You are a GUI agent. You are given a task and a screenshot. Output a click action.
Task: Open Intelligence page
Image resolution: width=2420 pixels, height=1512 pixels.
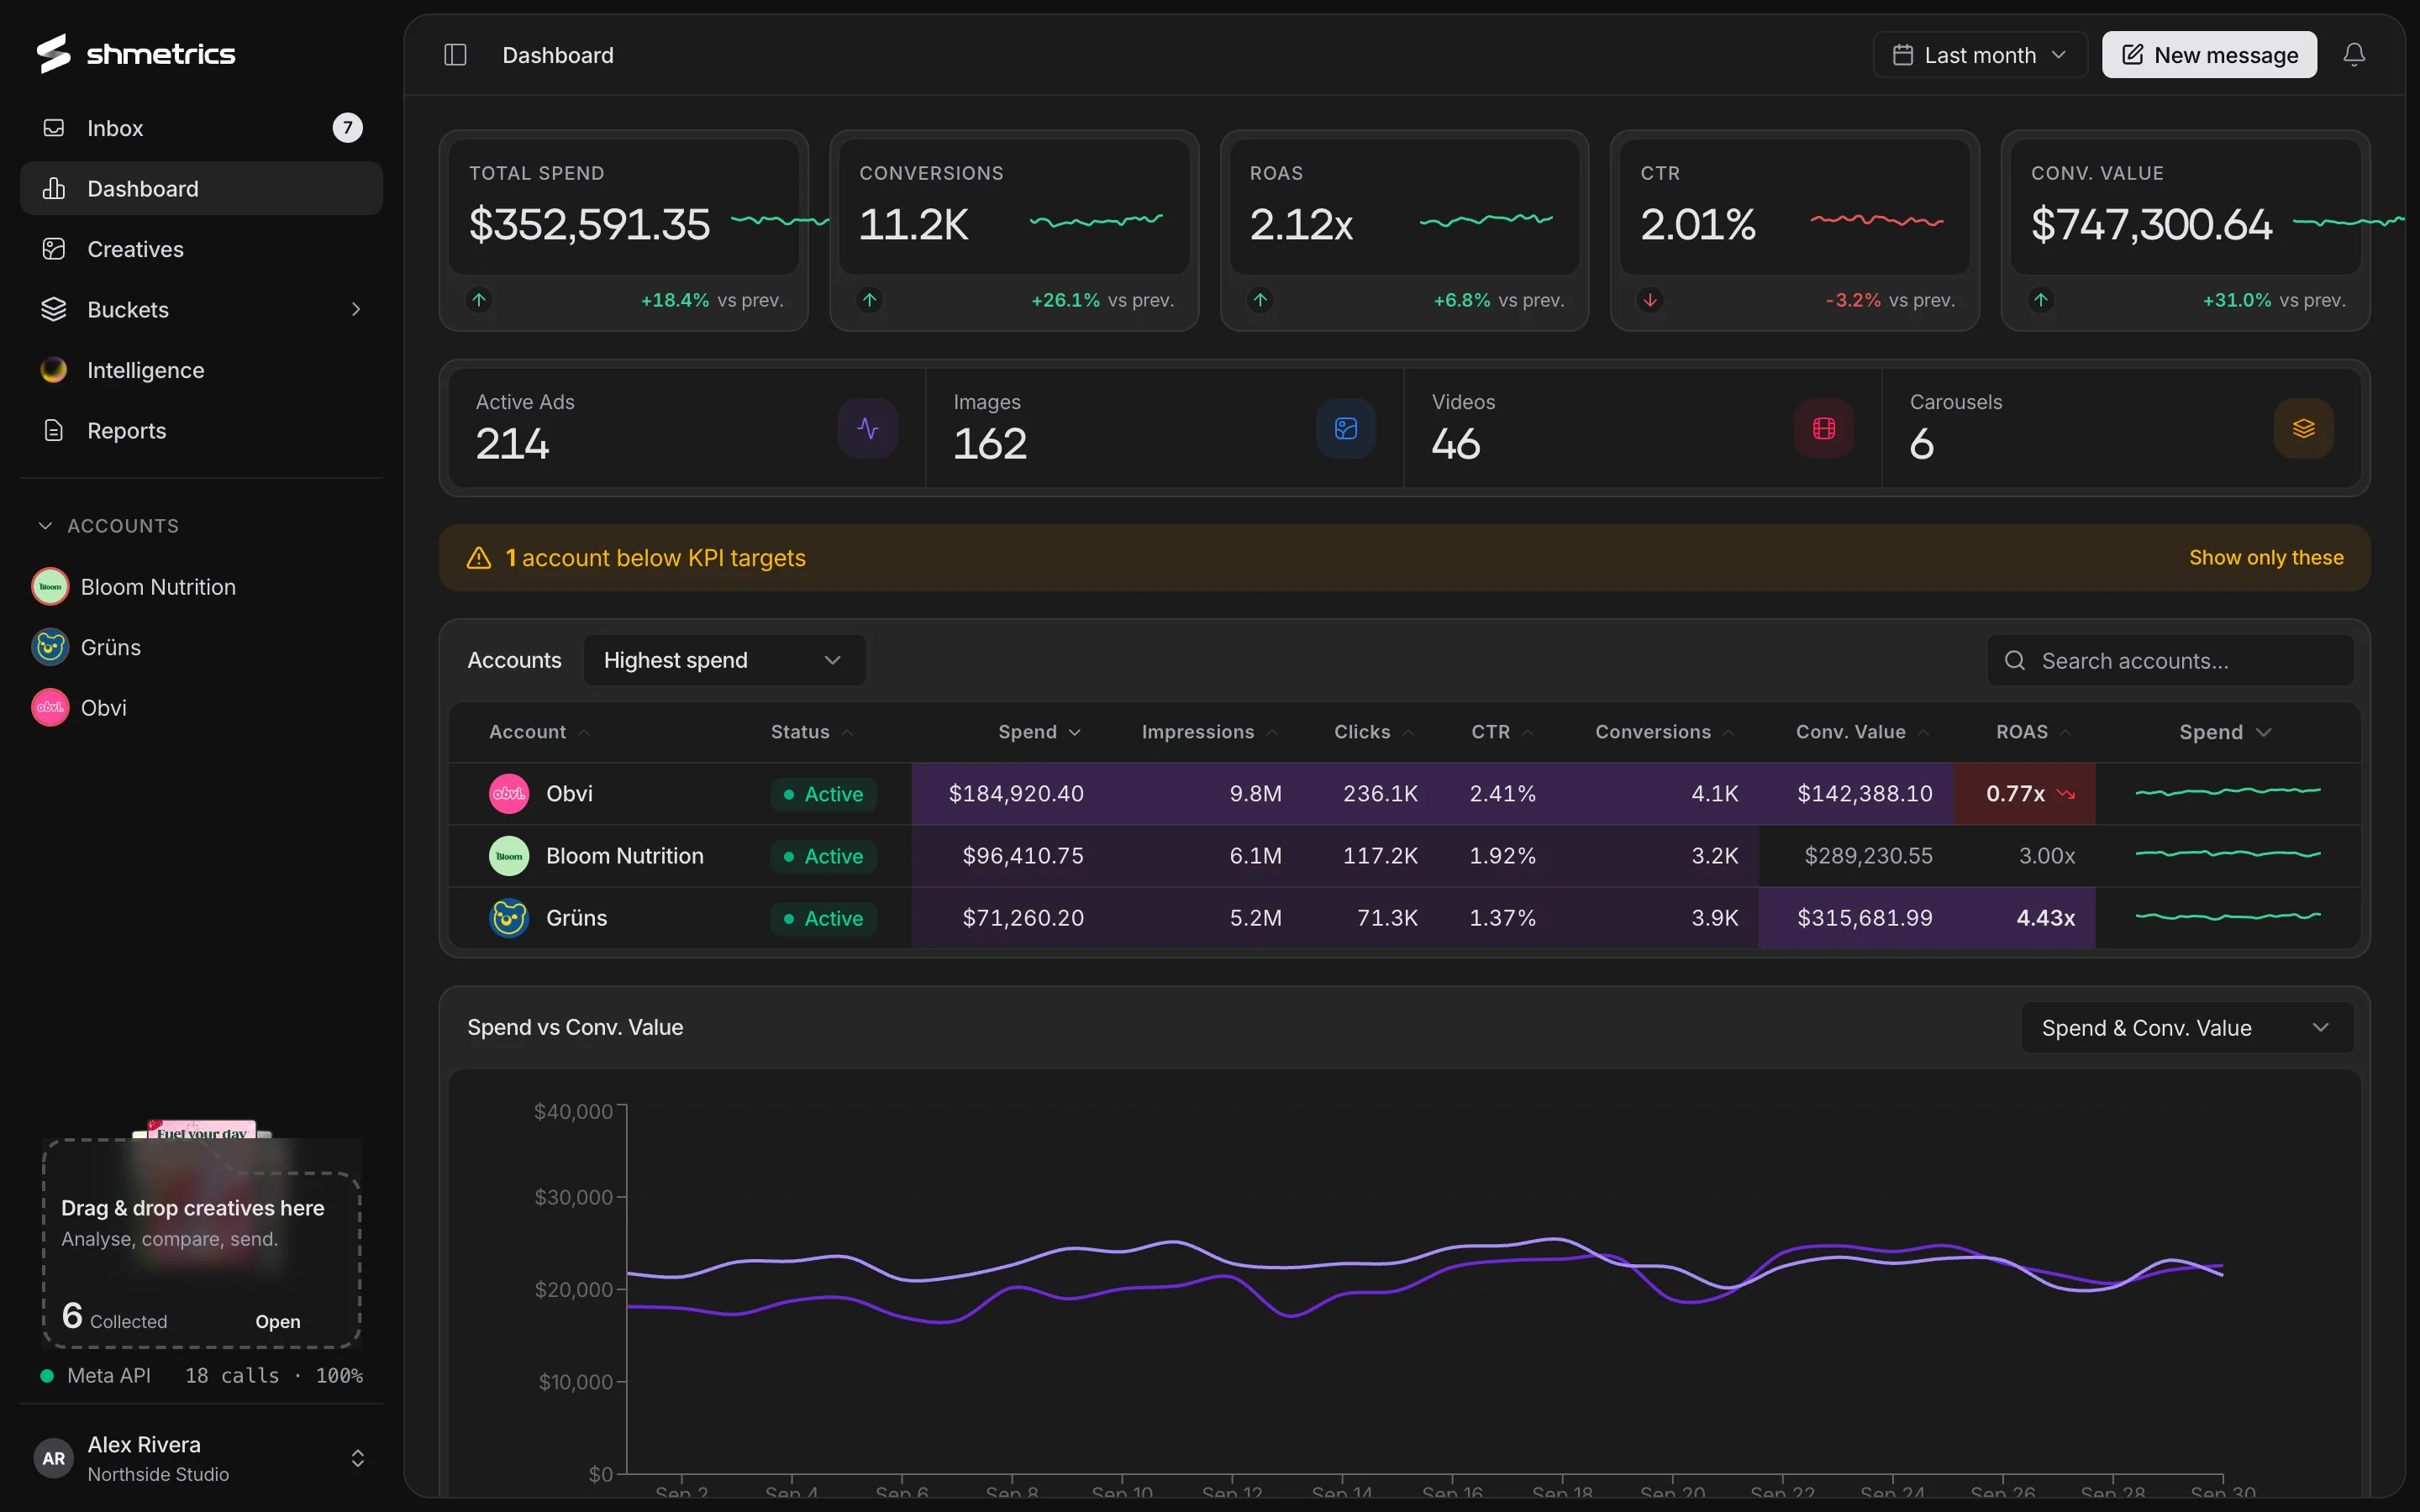(x=201, y=370)
